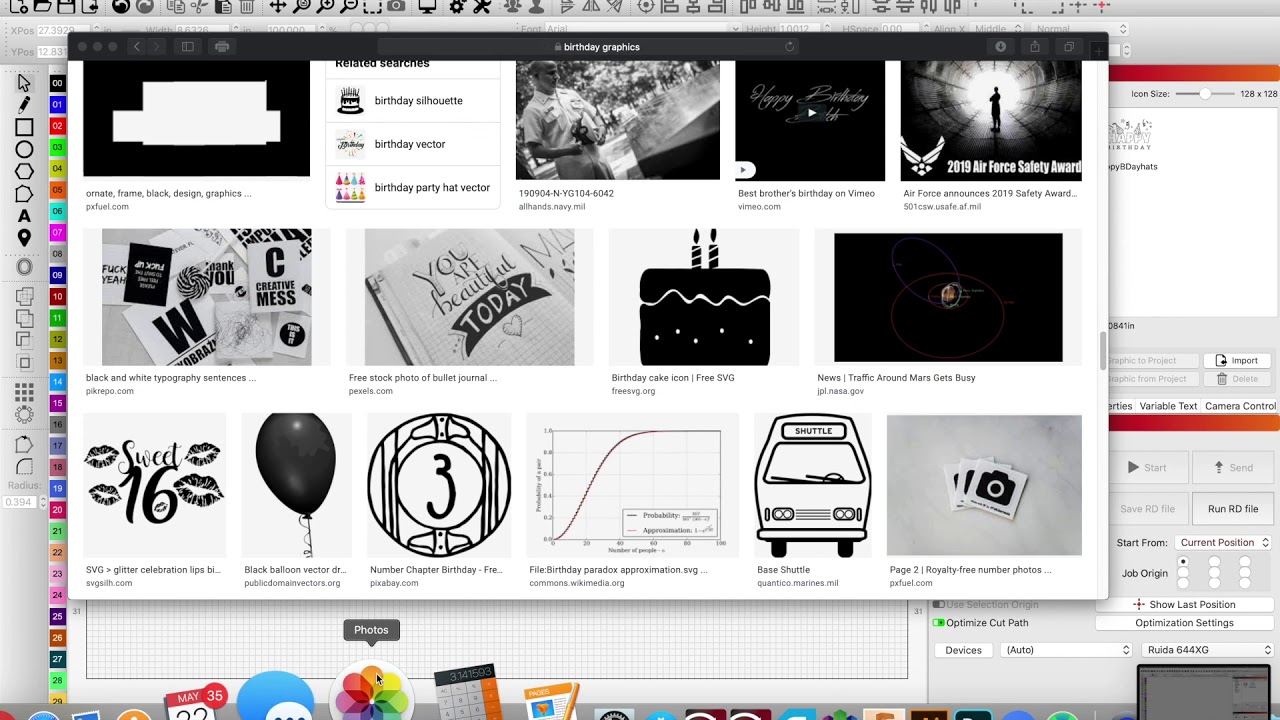Toggle Optimize Cut Path switch
The width and height of the screenshot is (1280, 720).
click(938, 623)
